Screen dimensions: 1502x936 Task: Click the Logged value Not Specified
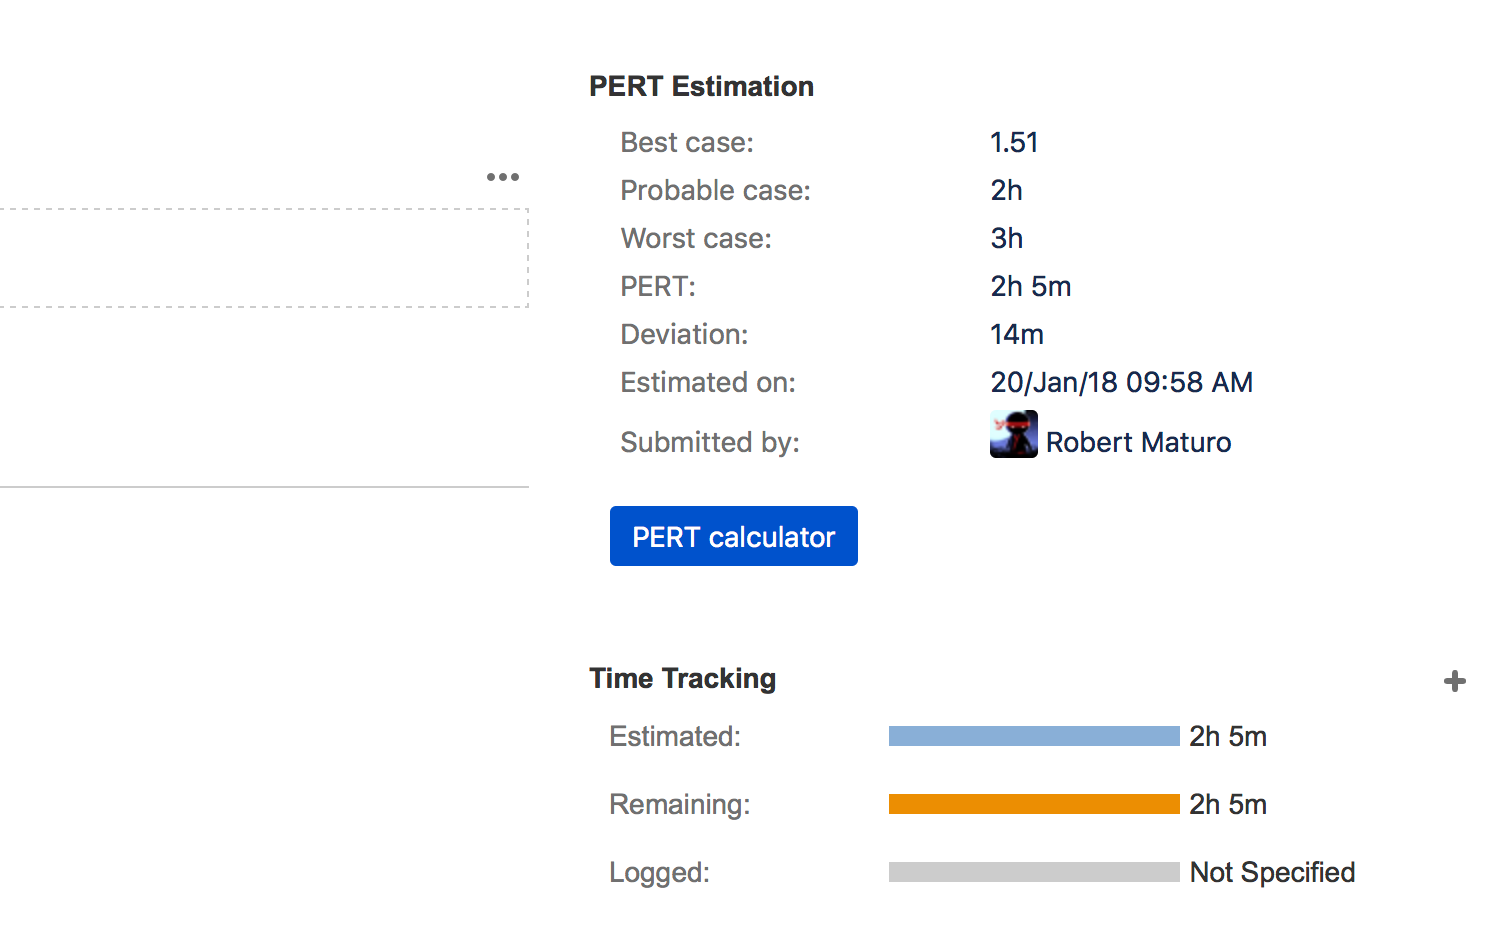(x=1273, y=872)
